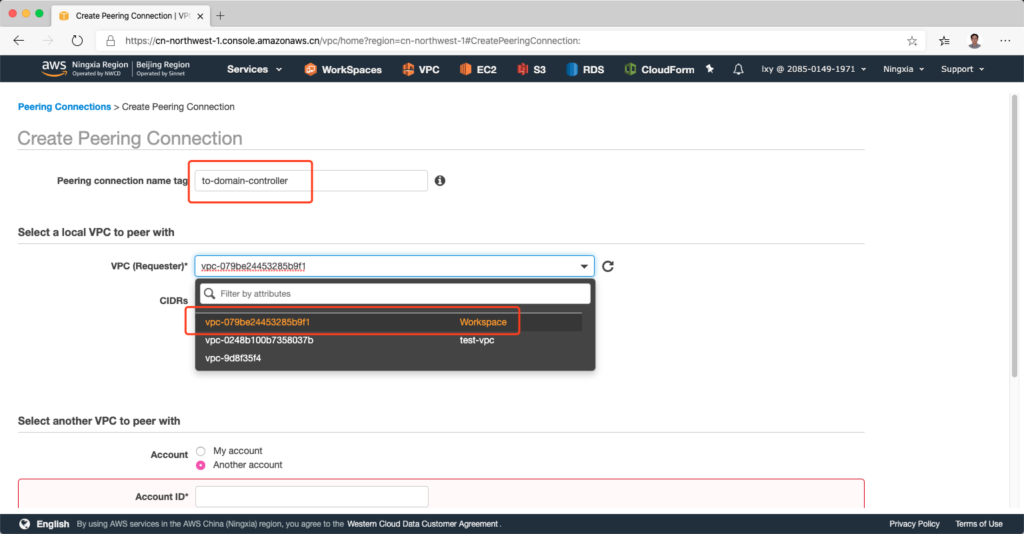Viewport: 1024px width, 534px height.
Task: Click the Peering Connections breadcrumb link
Action: [x=64, y=107]
